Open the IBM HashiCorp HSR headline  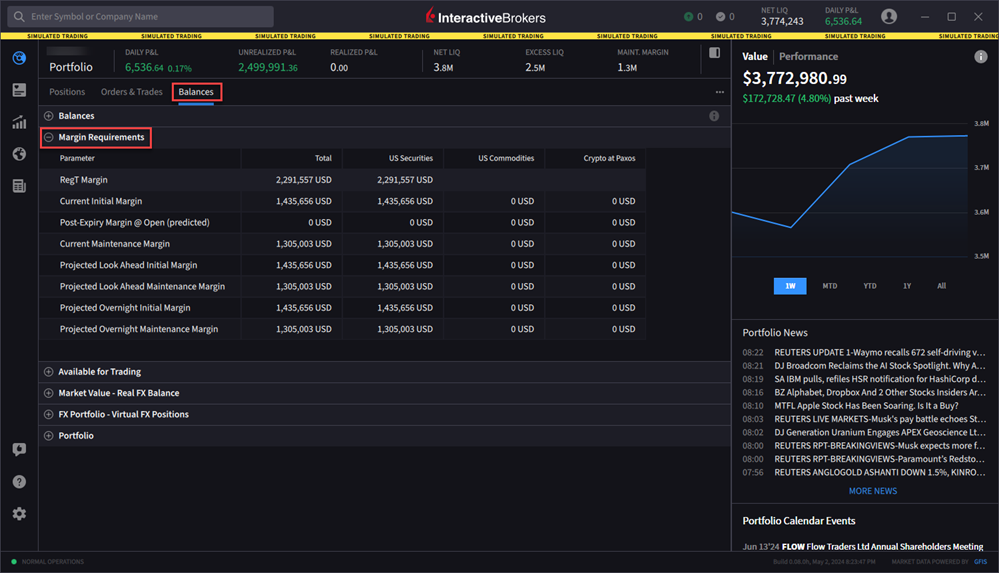[x=879, y=379]
